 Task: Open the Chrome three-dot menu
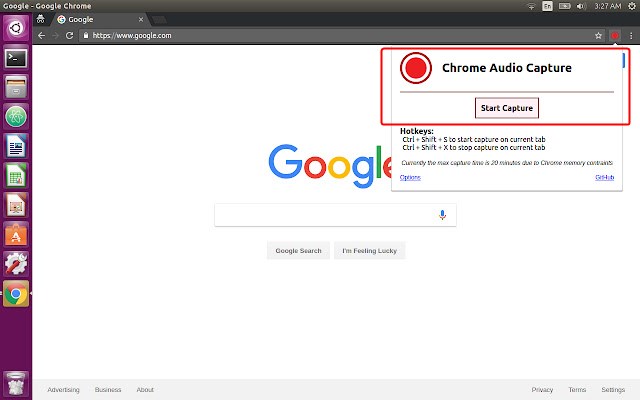[631, 36]
